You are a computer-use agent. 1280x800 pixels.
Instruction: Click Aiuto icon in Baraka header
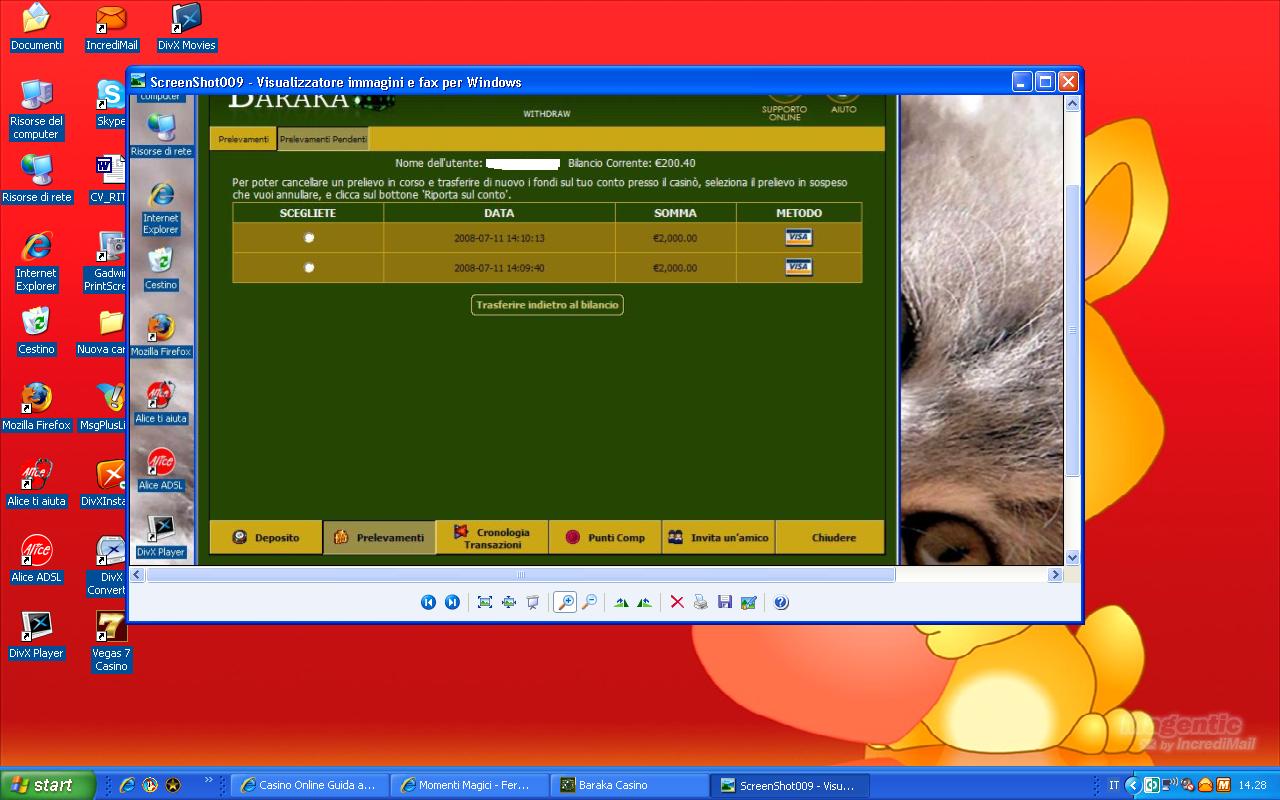pos(843,103)
